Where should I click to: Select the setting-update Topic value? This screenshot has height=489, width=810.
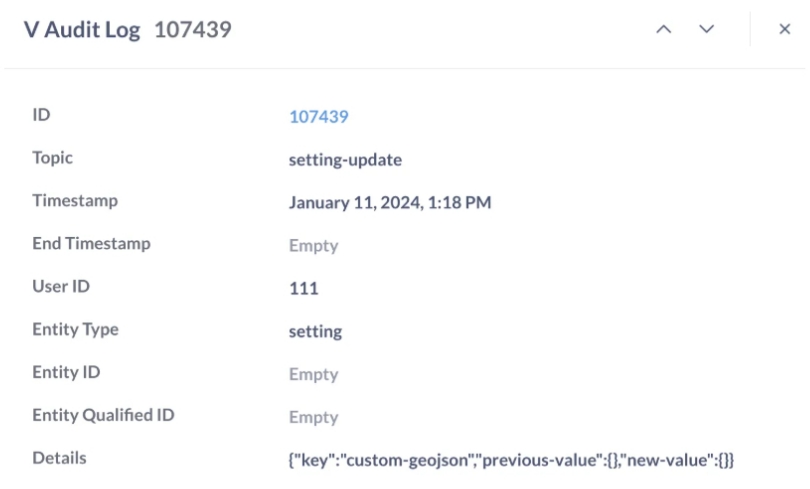click(x=345, y=160)
